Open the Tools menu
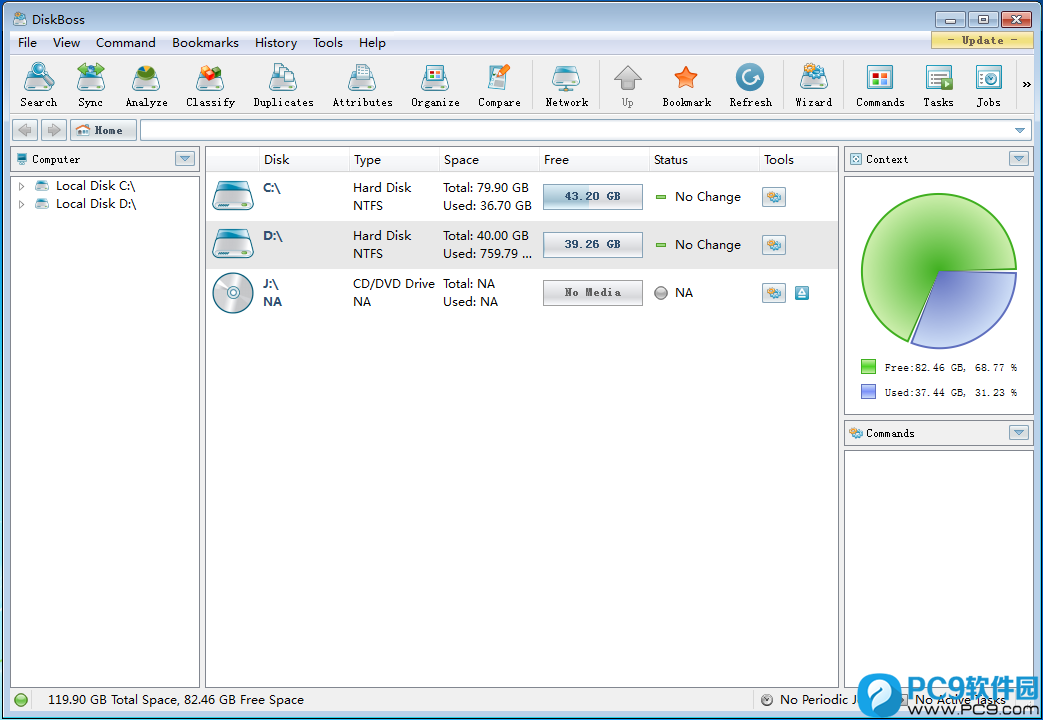Screen dimensions: 1043x720 328,43
